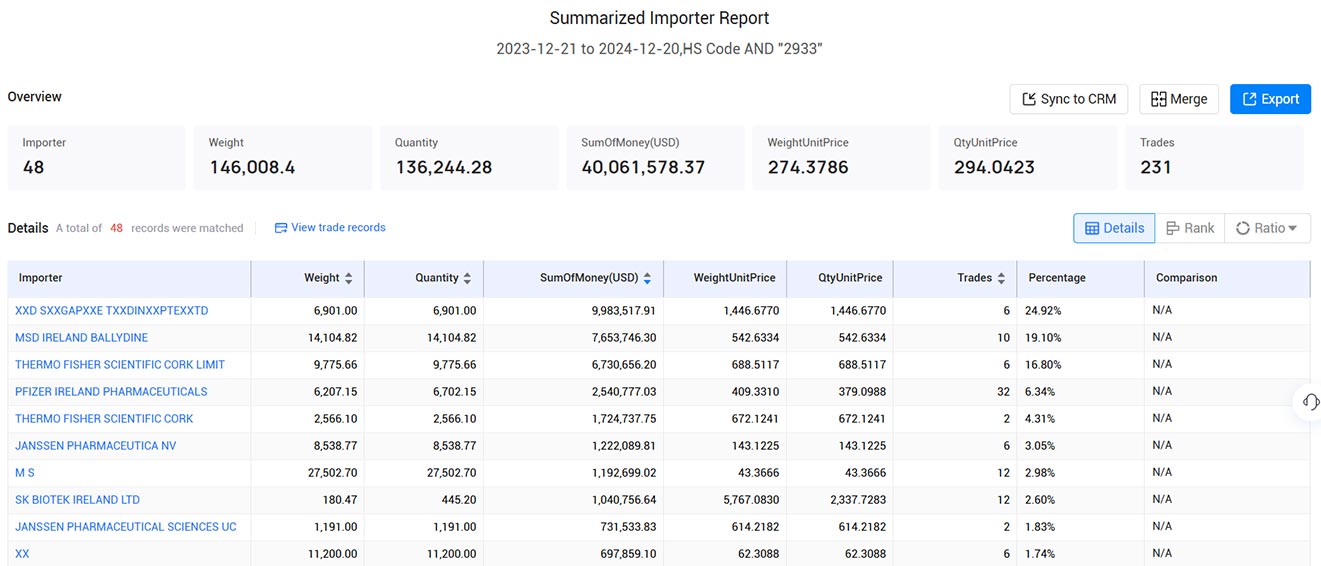
Task: Export the importer report
Action: coord(1270,99)
